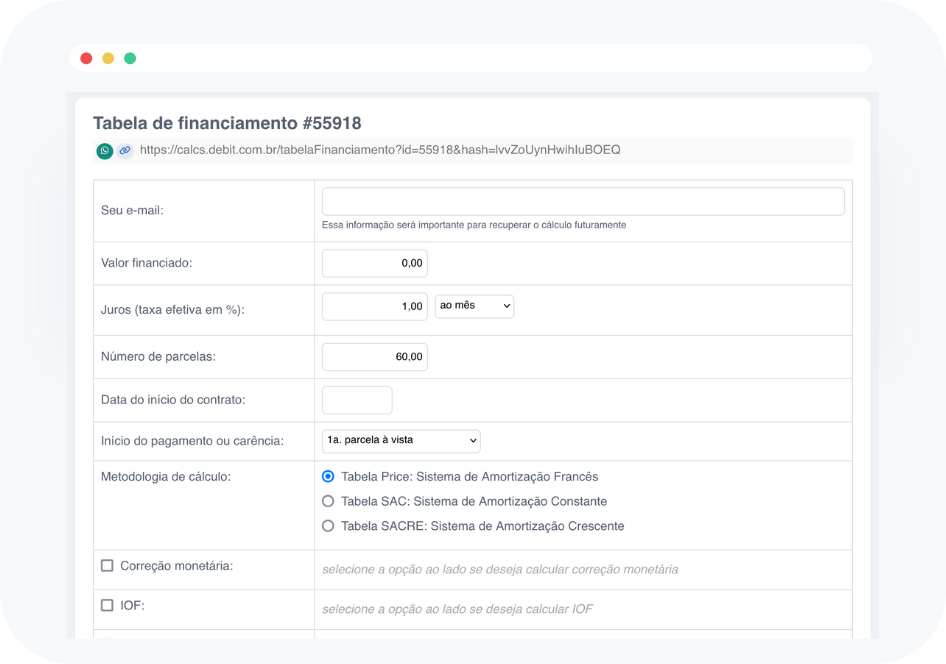
Task: Select Tabela Price amortization method
Action: pos(328,477)
